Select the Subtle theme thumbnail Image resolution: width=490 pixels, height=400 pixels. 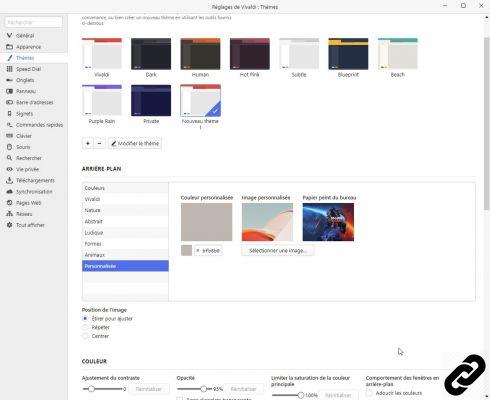pos(299,54)
